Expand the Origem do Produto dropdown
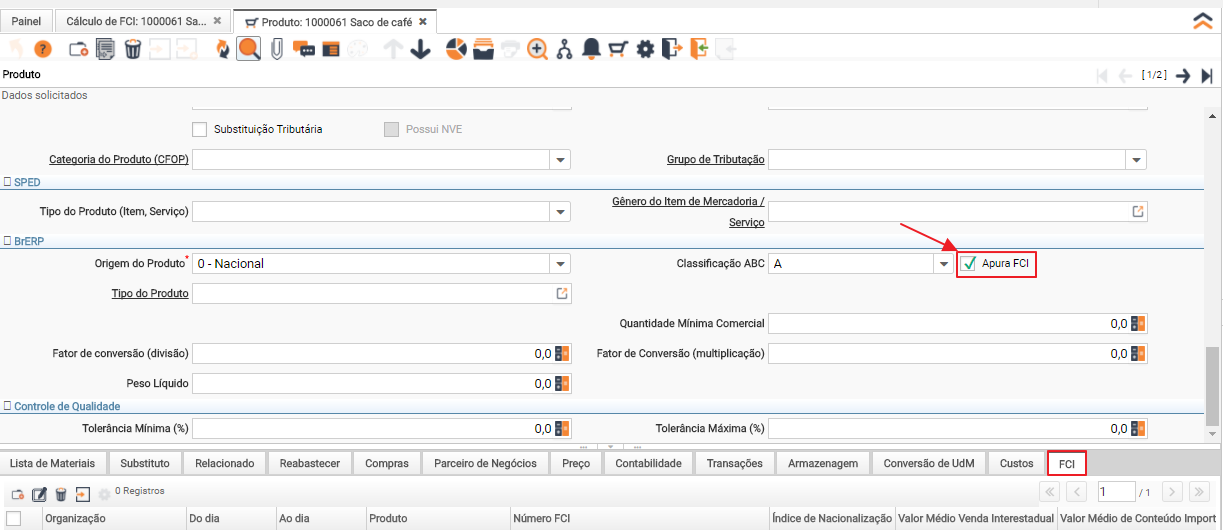 click(x=560, y=264)
